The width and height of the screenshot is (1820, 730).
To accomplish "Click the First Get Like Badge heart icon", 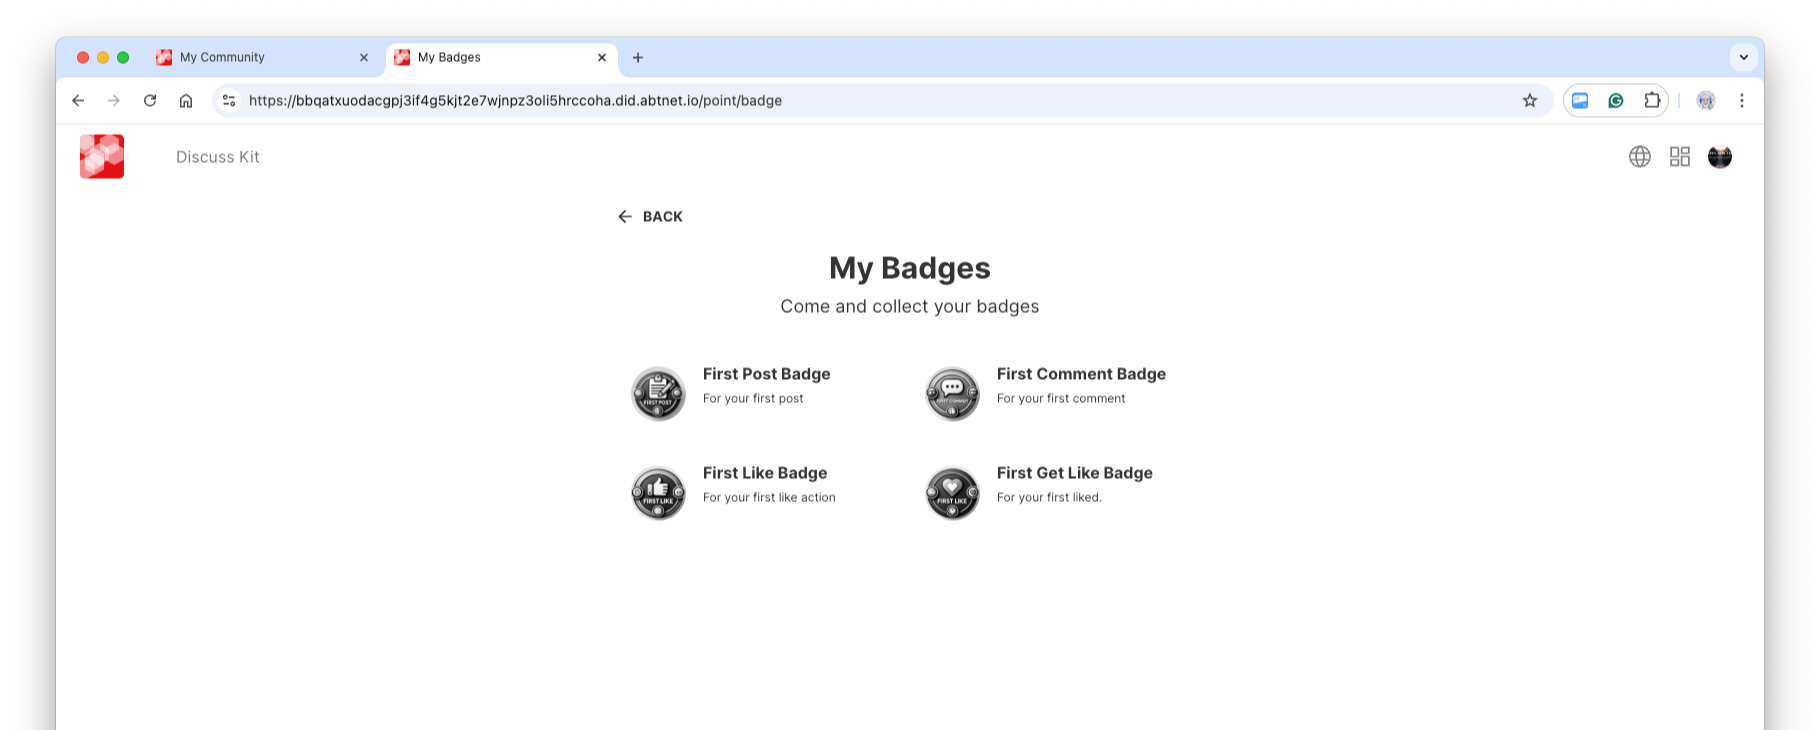I will pos(952,493).
